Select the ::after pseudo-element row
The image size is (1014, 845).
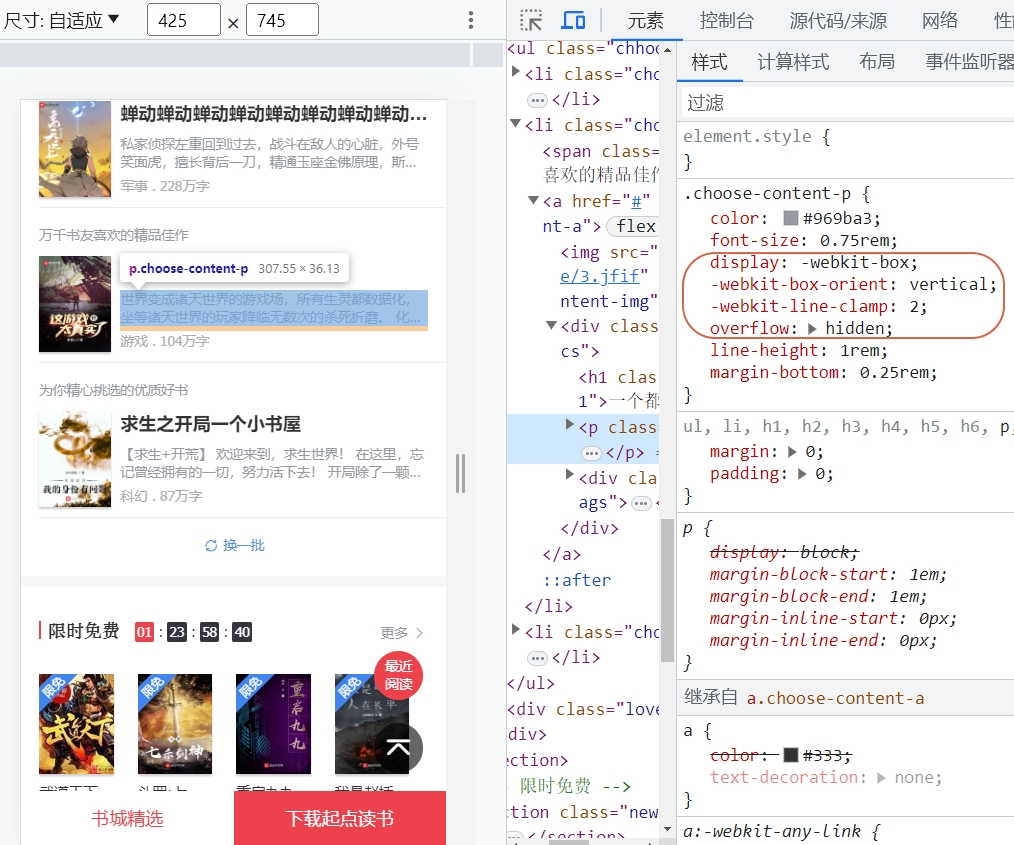coord(577,580)
